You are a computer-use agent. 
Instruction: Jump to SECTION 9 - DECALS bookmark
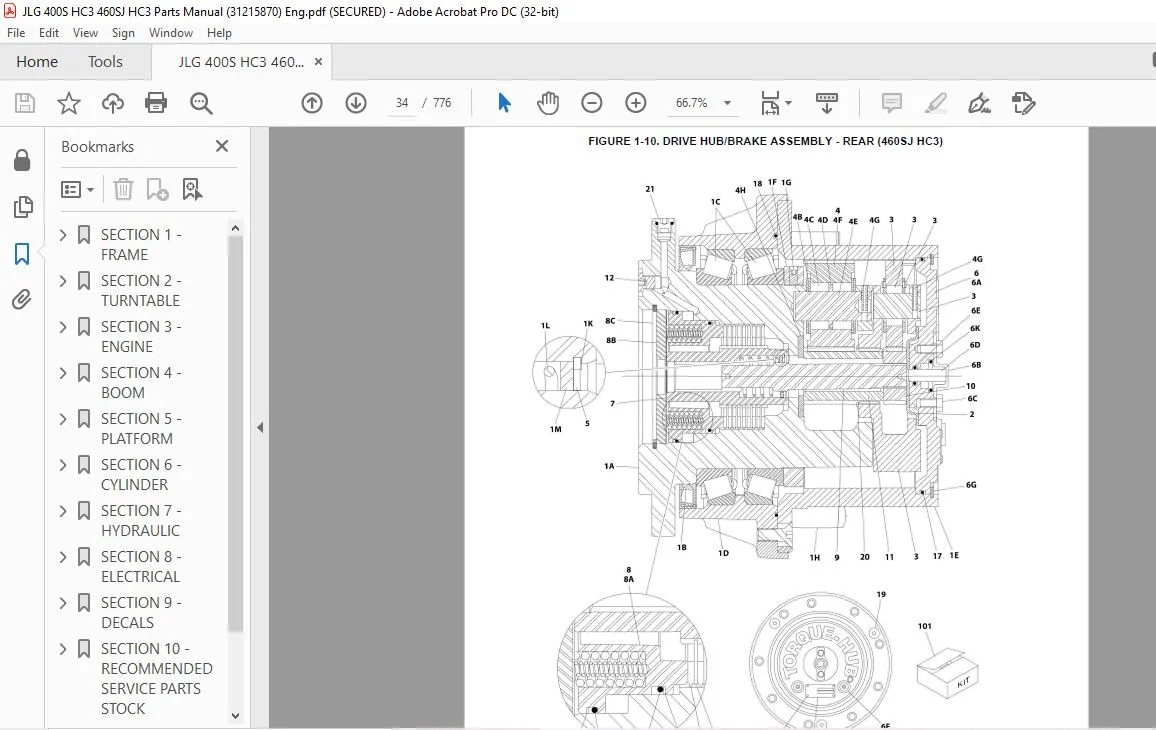pos(141,613)
